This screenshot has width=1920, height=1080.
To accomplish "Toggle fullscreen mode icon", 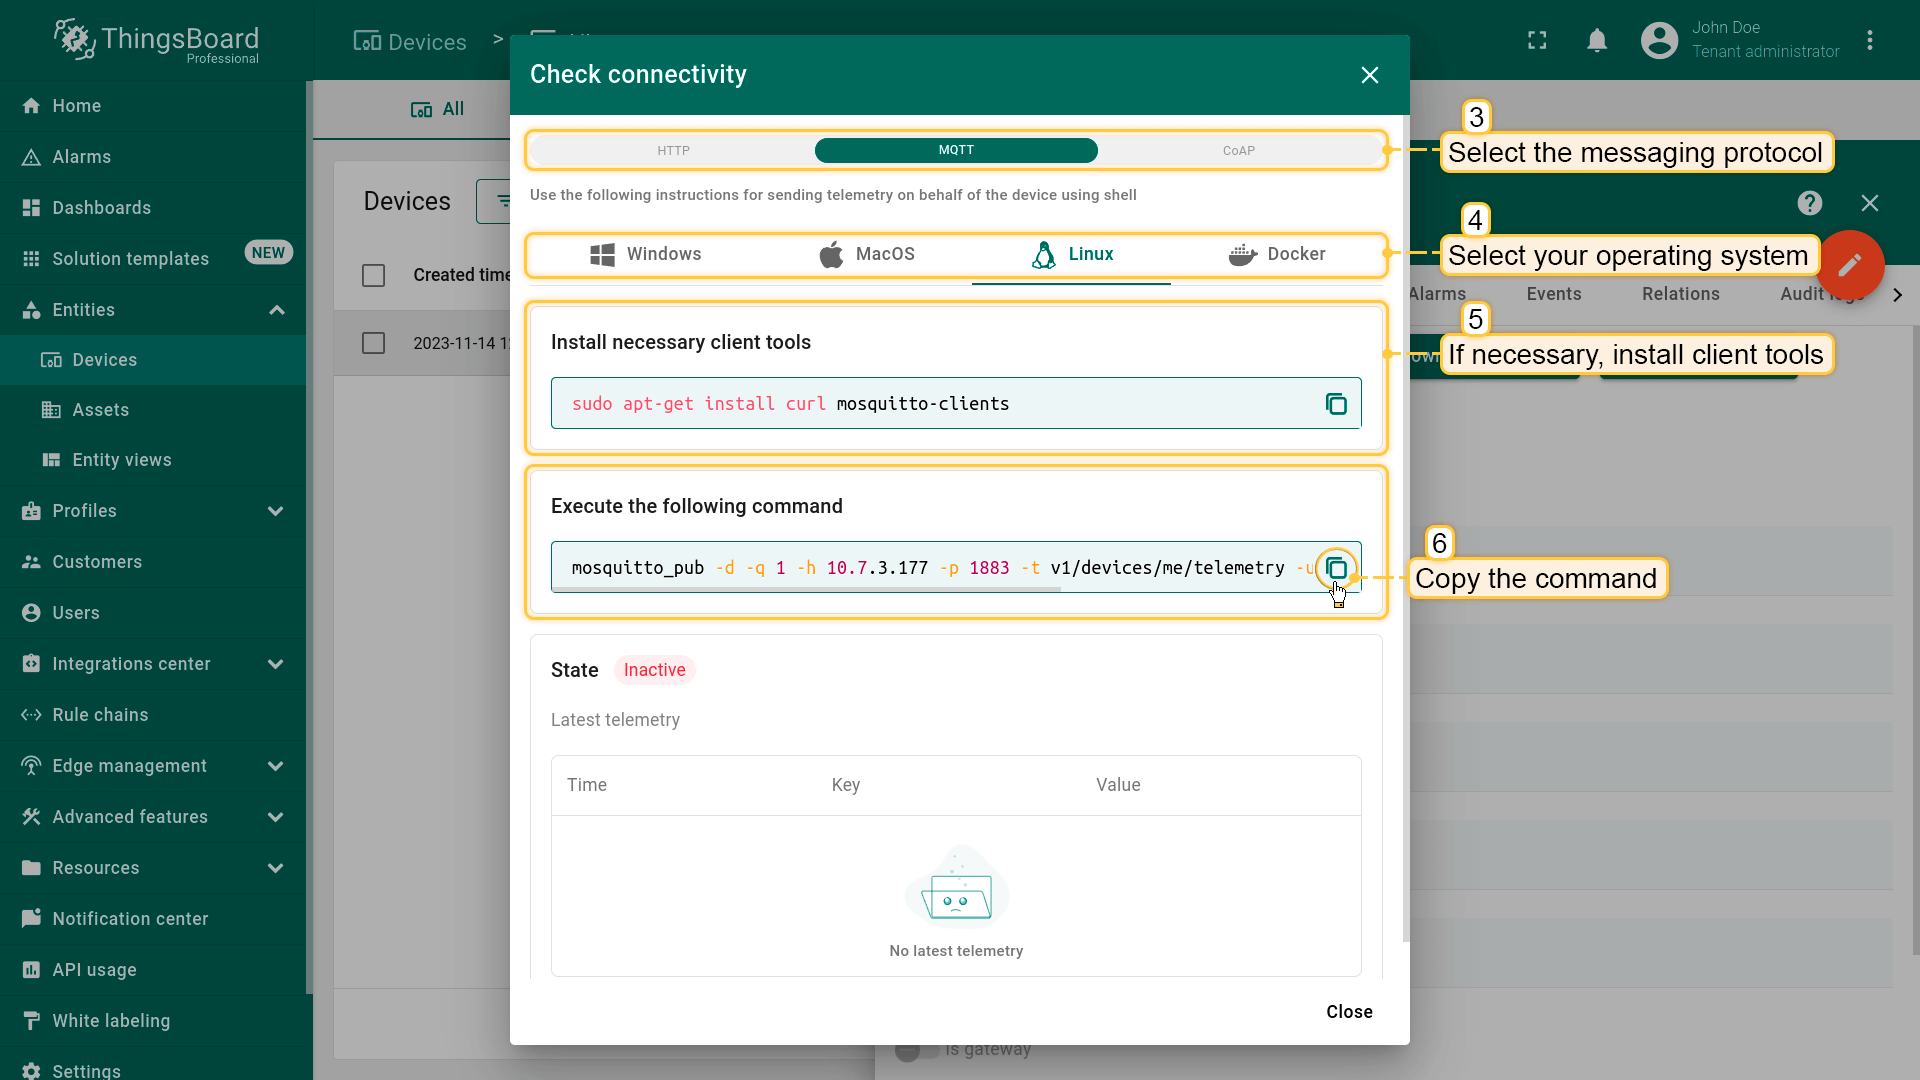I will [x=1537, y=40].
